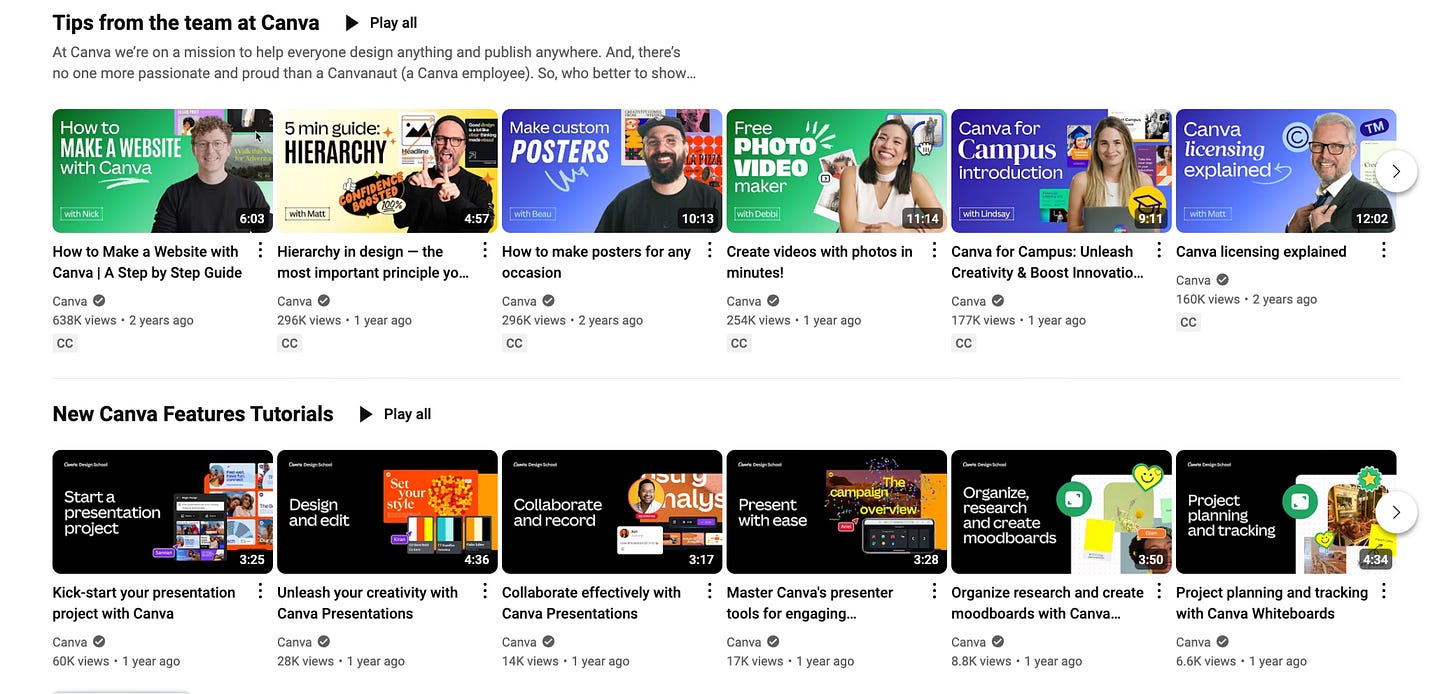Click Canva channel name under Organize research video
This screenshot has width=1456, height=694.
(x=969, y=642)
